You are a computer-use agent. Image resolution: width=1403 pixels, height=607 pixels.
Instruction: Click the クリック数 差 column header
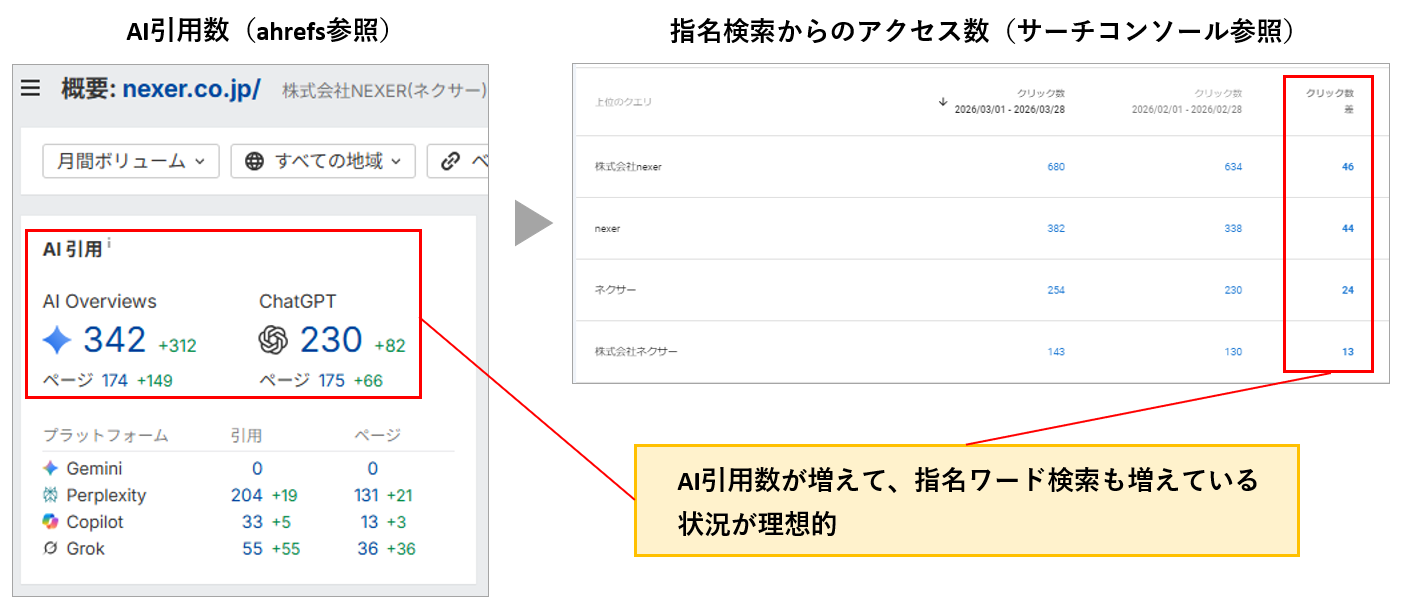tap(1330, 101)
